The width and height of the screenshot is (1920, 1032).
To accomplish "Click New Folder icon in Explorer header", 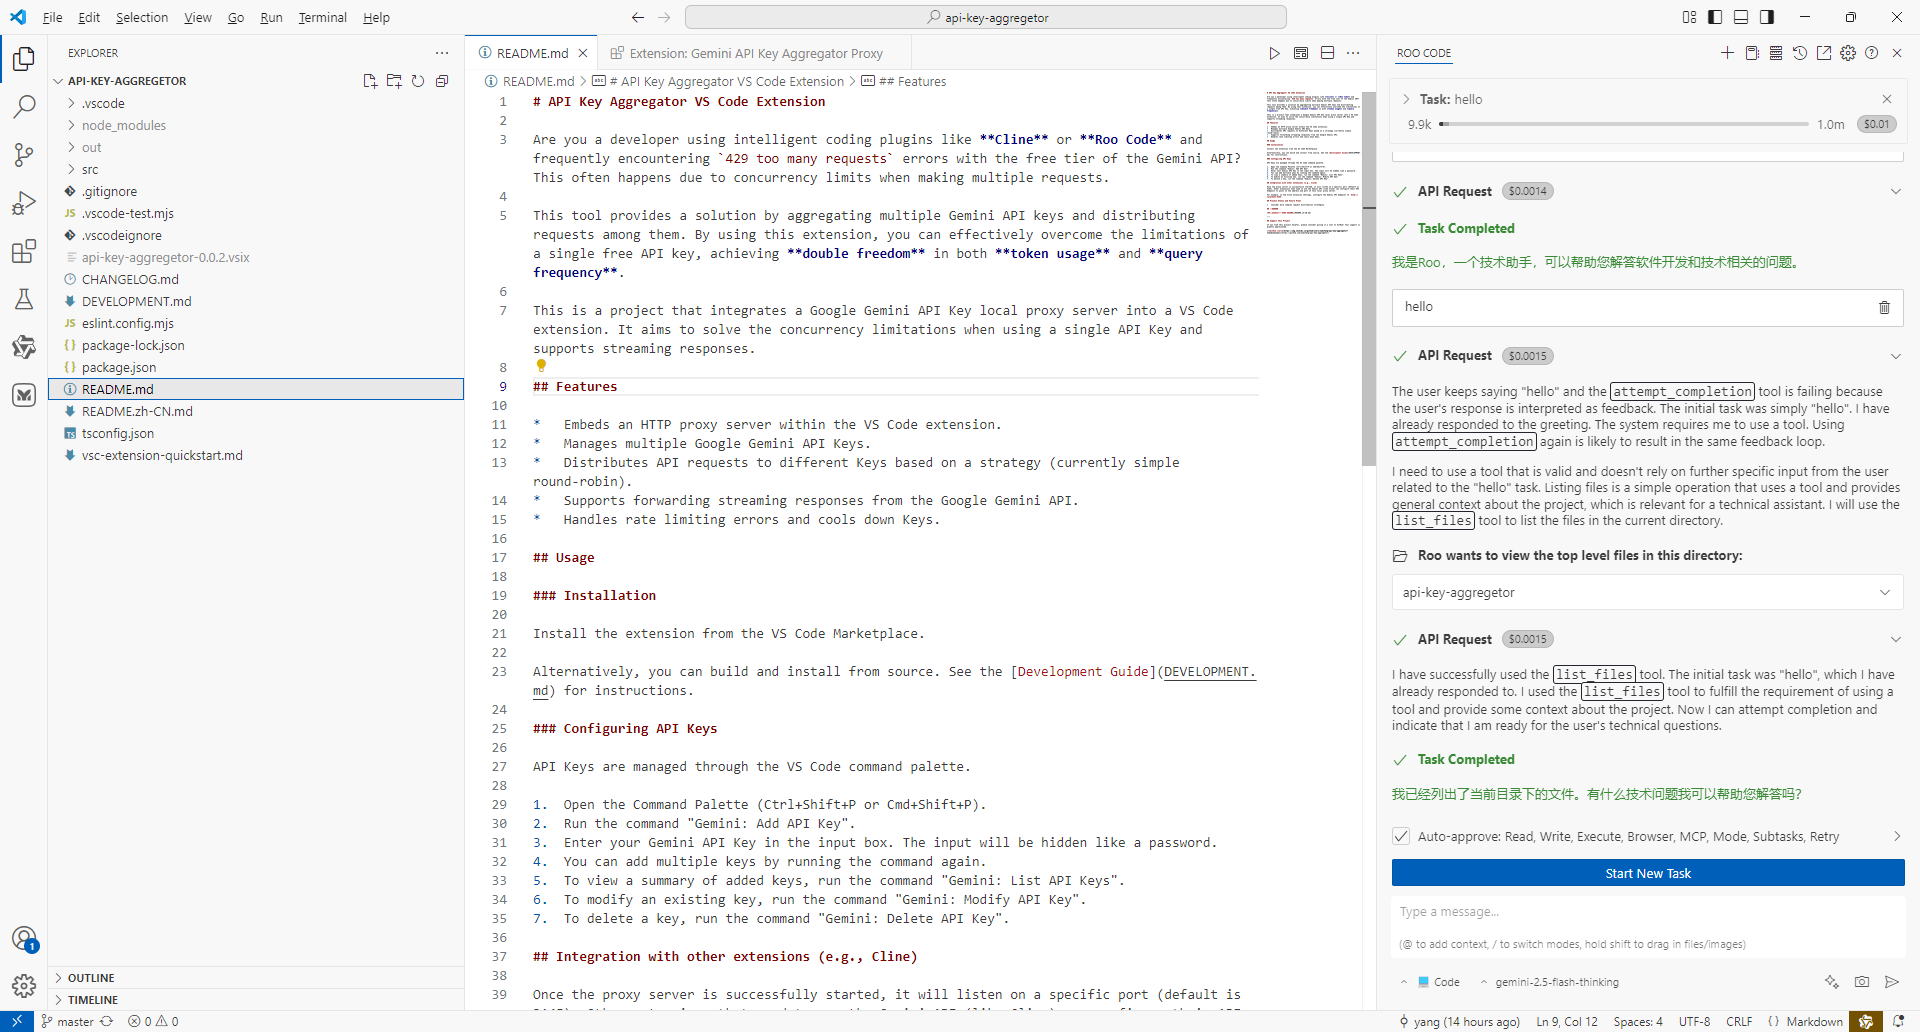I will [x=394, y=81].
